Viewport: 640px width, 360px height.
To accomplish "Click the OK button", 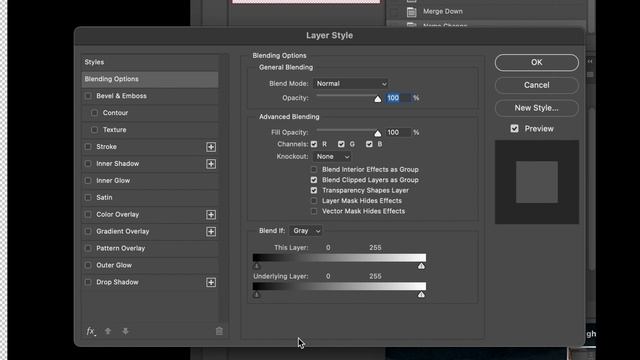I will pyautogui.click(x=537, y=62).
